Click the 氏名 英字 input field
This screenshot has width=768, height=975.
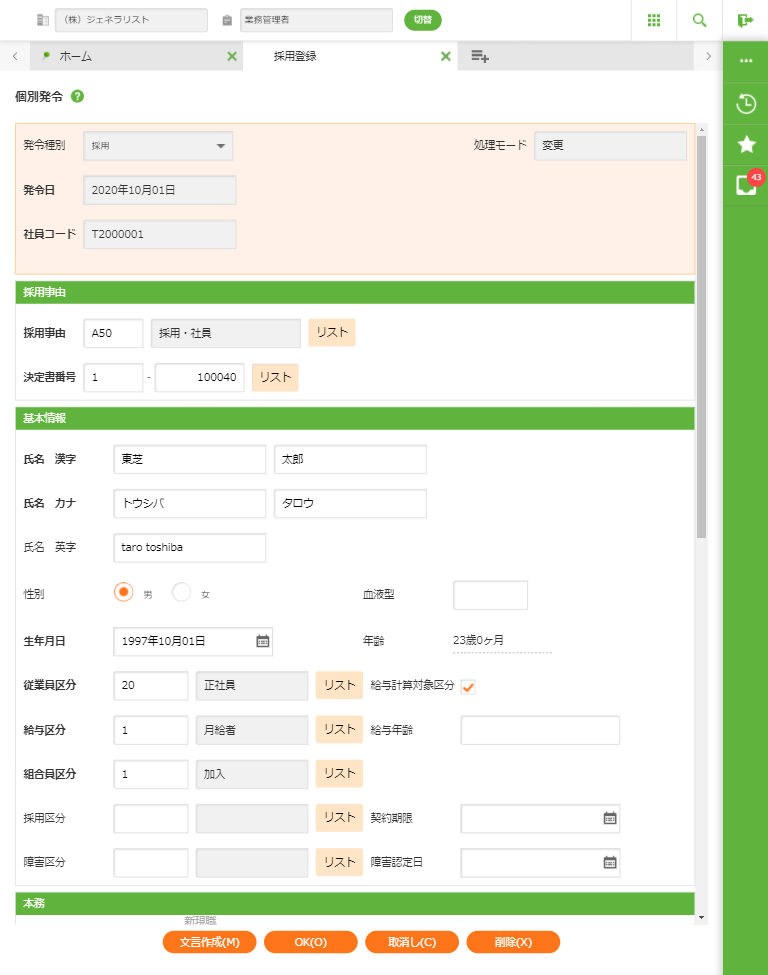190,548
